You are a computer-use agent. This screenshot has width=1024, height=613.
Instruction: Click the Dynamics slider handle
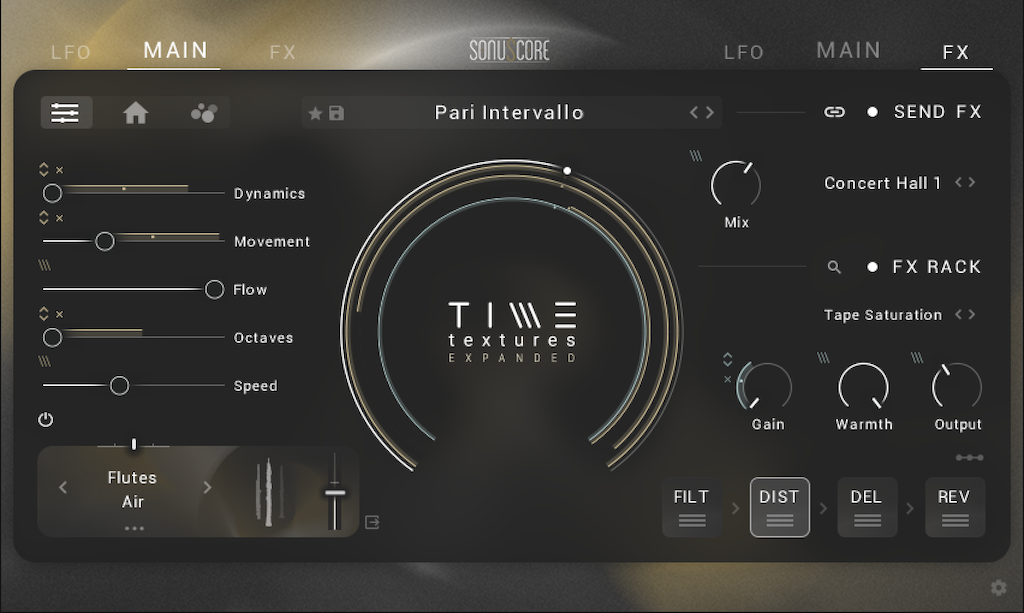pyautogui.click(x=52, y=193)
